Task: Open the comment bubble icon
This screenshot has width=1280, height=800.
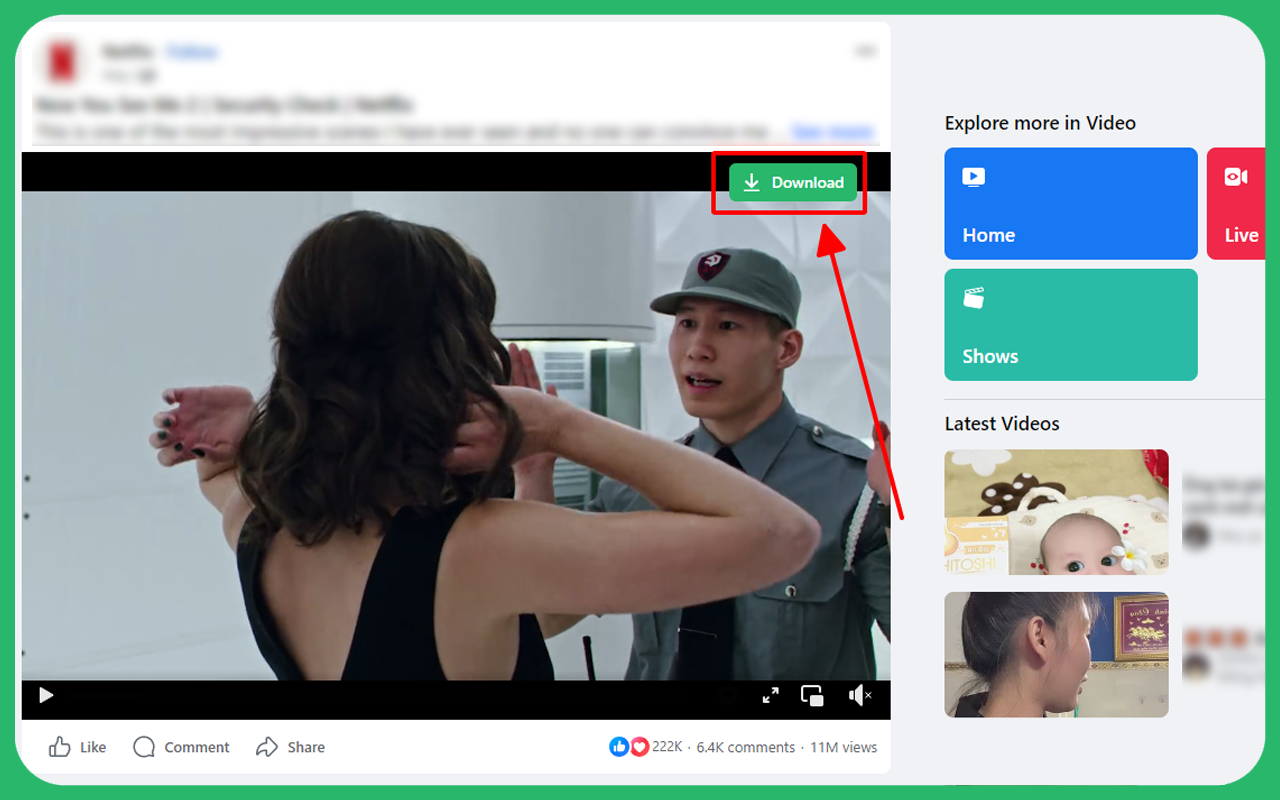Action: [144, 747]
